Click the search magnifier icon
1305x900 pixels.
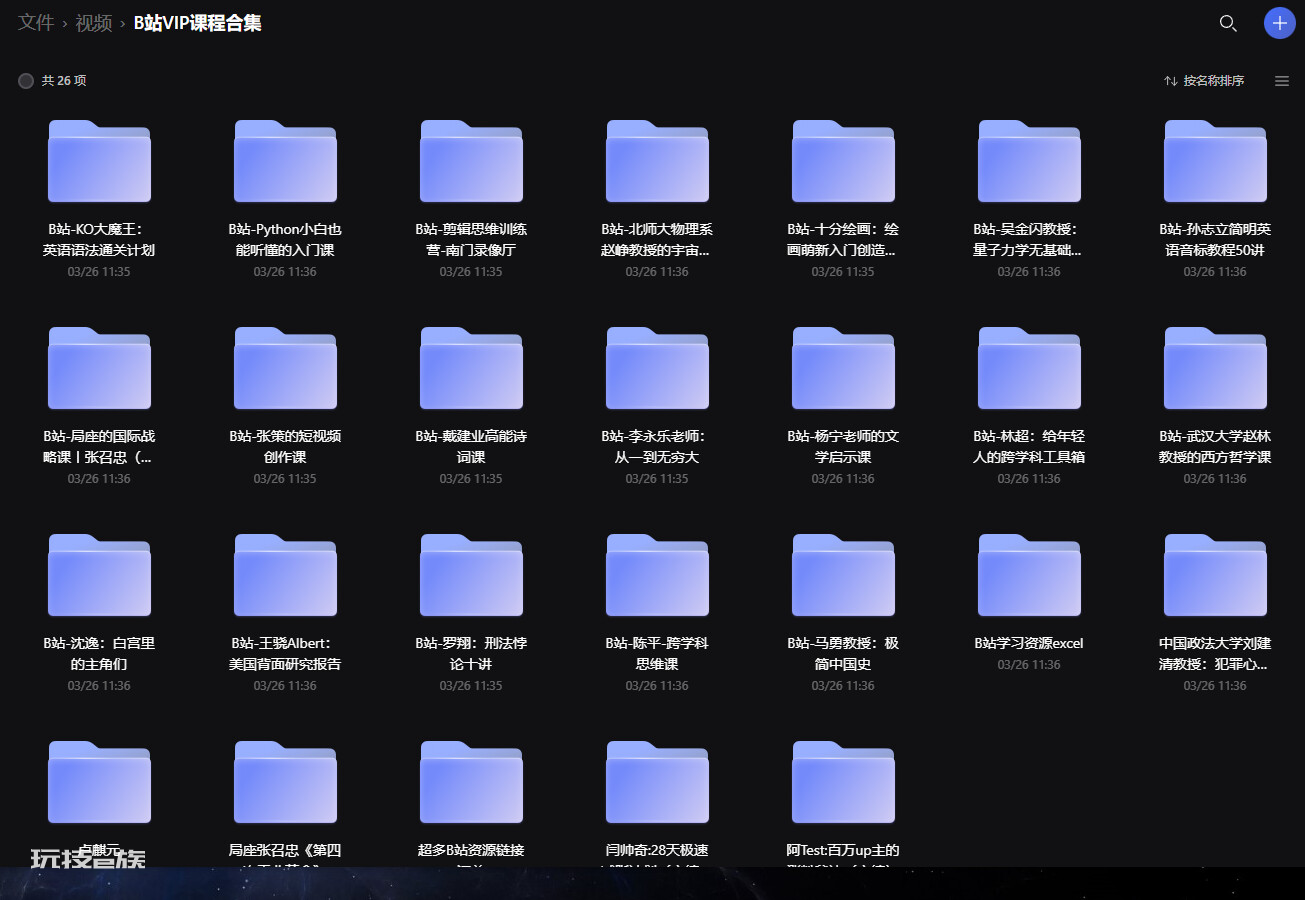(1228, 23)
